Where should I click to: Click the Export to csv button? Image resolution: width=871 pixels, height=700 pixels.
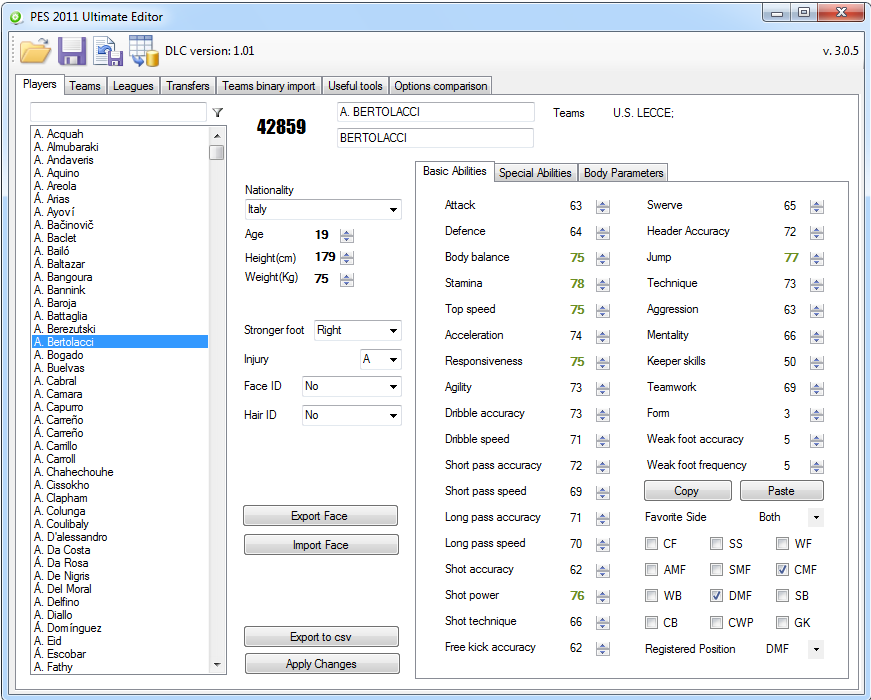point(321,637)
